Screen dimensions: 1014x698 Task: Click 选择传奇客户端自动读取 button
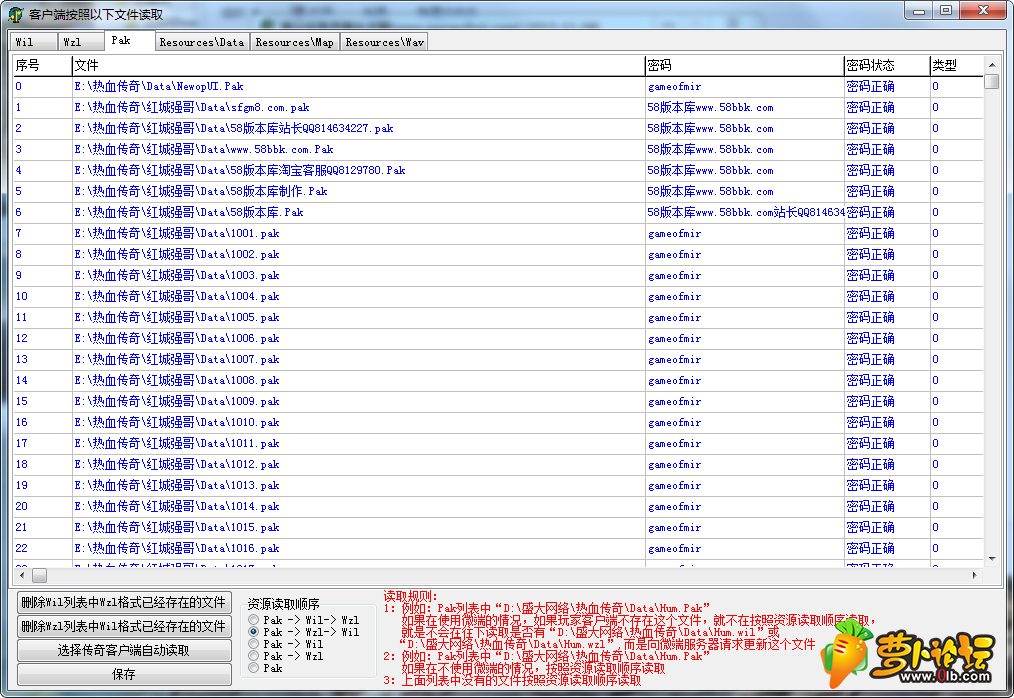click(124, 650)
